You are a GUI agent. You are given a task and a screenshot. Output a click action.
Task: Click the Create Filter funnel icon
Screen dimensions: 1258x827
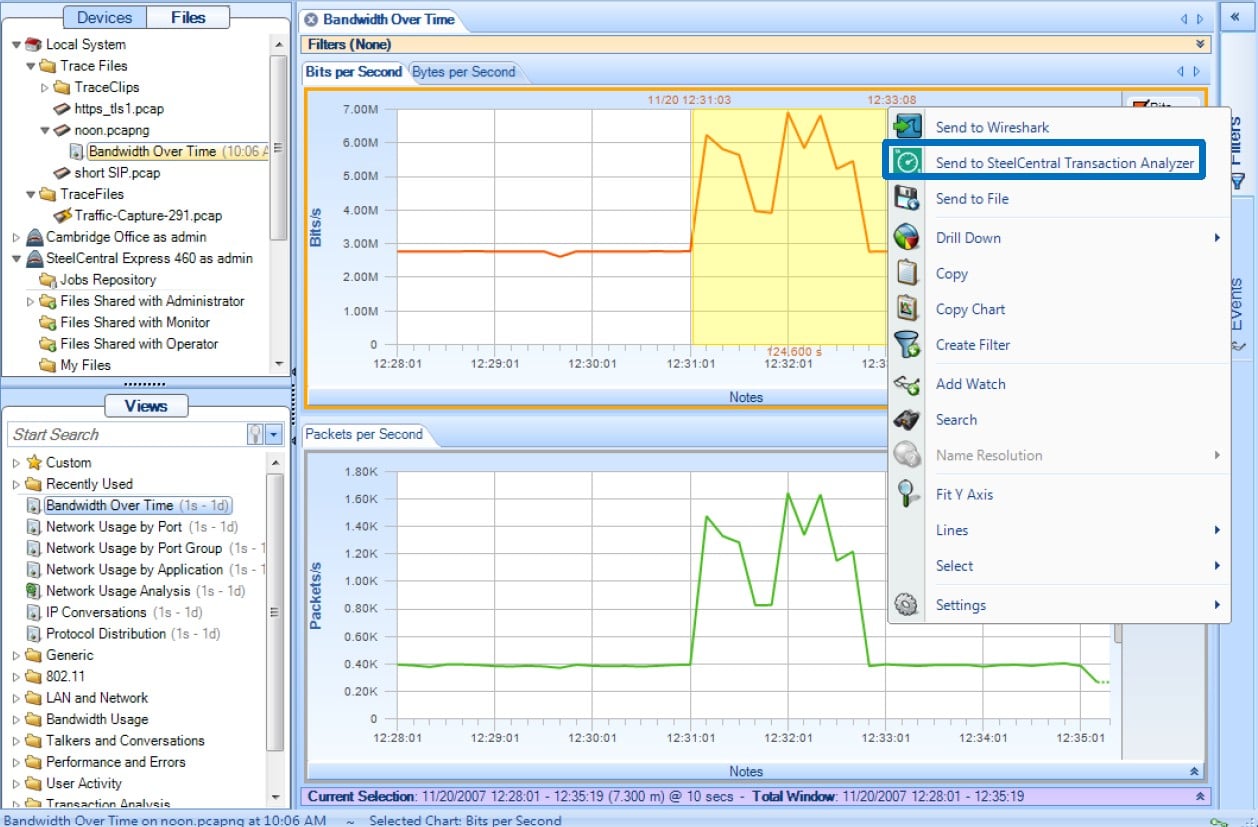907,345
